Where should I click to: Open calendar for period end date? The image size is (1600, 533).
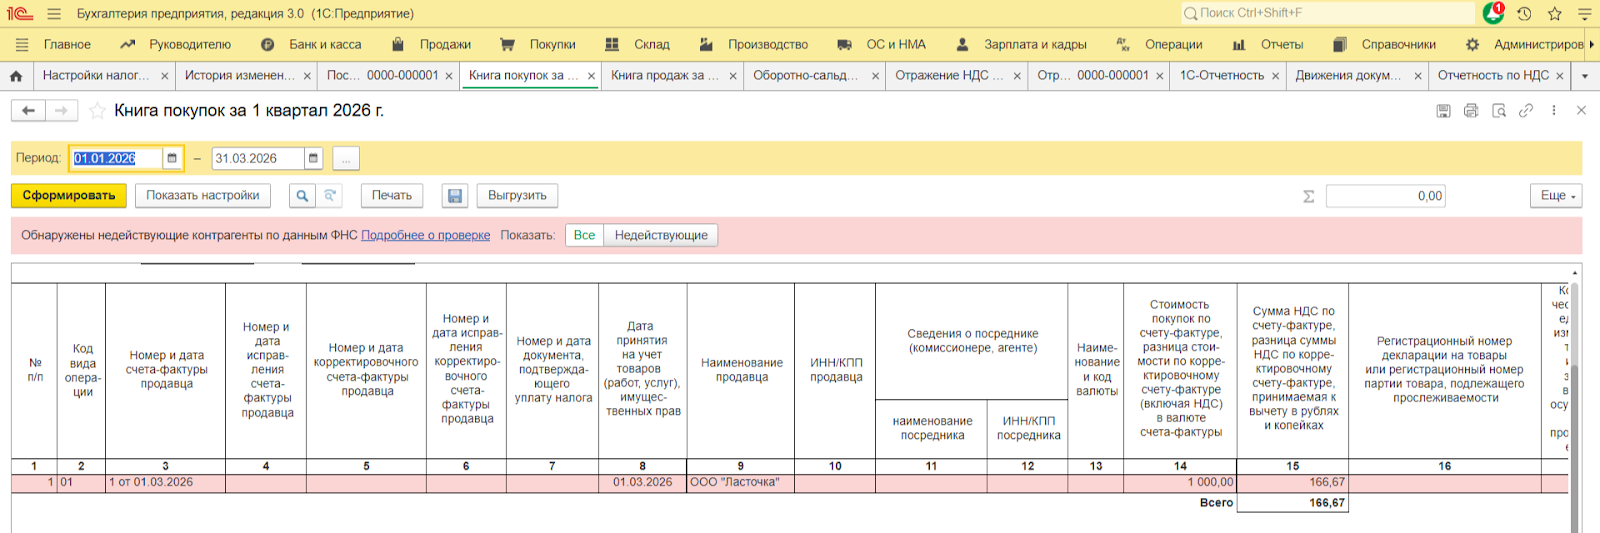(313, 158)
